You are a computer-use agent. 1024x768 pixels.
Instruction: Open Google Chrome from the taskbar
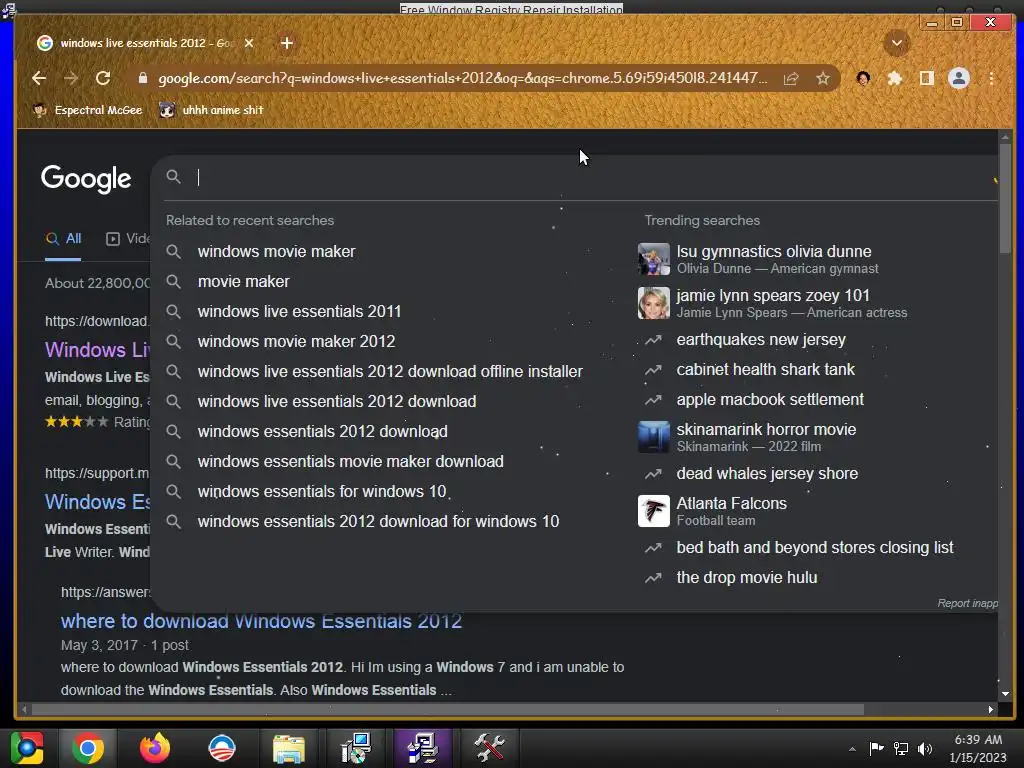(88, 748)
